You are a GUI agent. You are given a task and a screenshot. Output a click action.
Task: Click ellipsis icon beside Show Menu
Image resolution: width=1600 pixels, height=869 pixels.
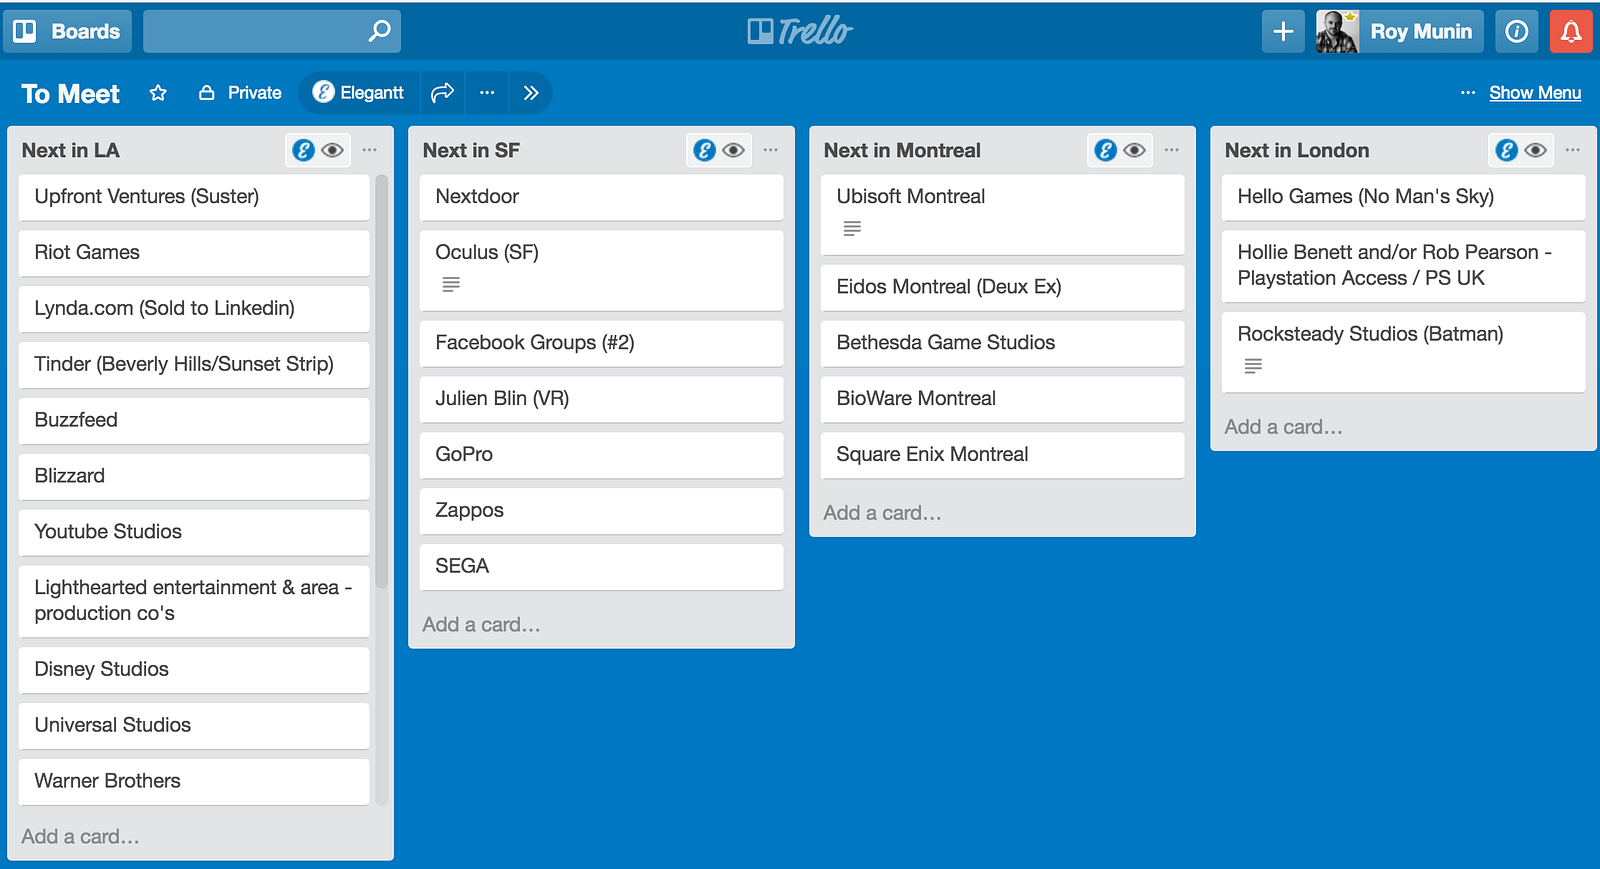[1468, 93]
